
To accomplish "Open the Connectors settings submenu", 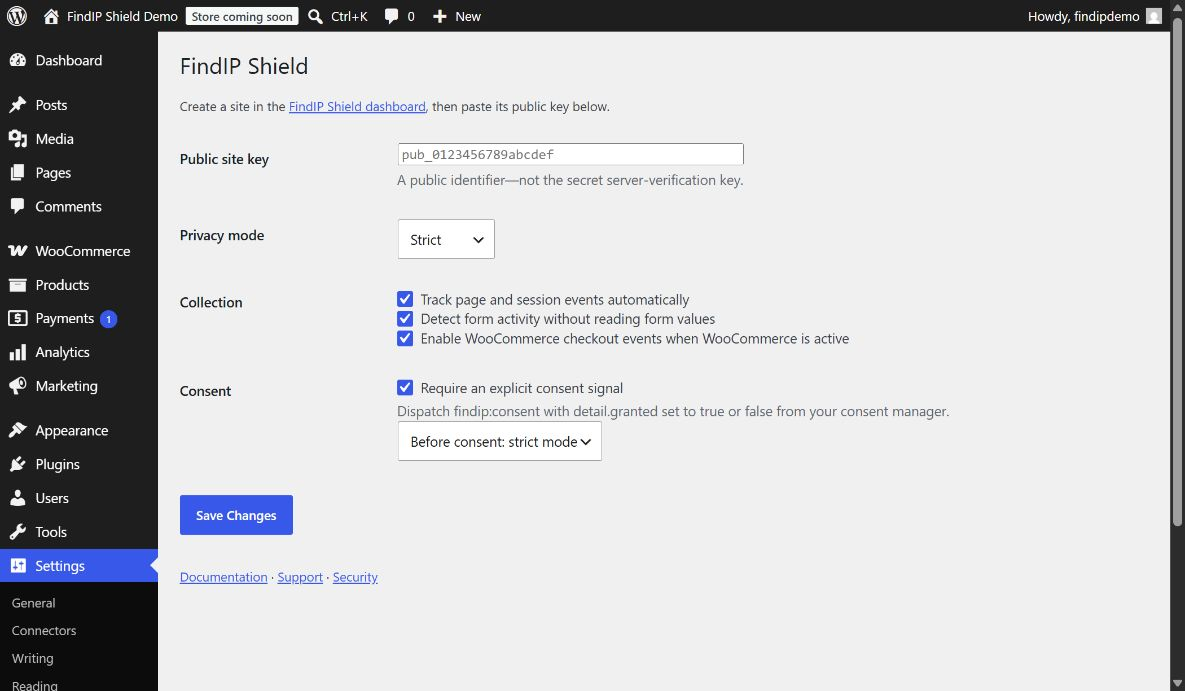I will coord(44,631).
